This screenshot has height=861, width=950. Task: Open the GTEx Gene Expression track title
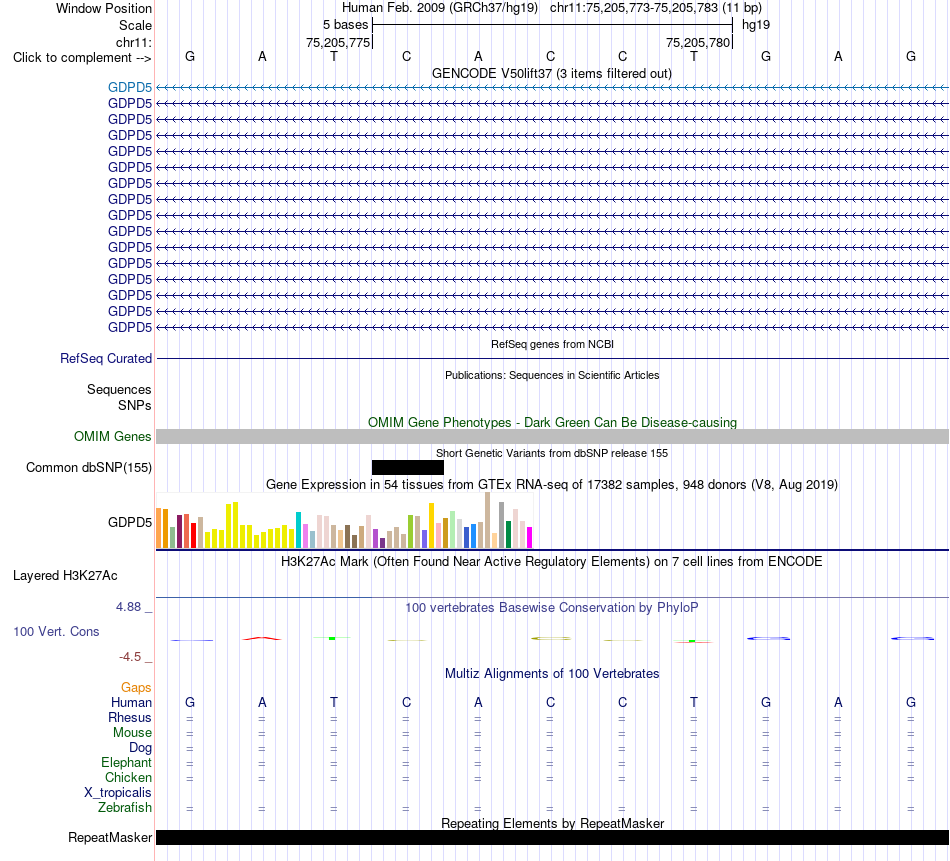(552, 485)
